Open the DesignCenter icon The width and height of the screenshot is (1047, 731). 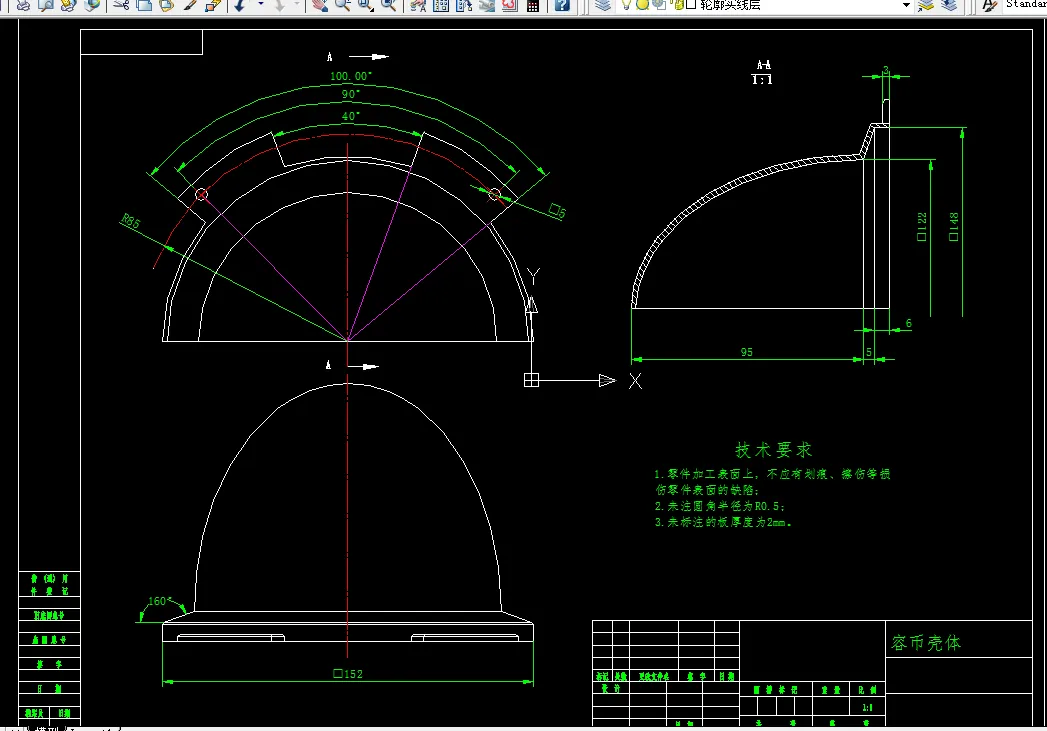(x=441, y=5)
